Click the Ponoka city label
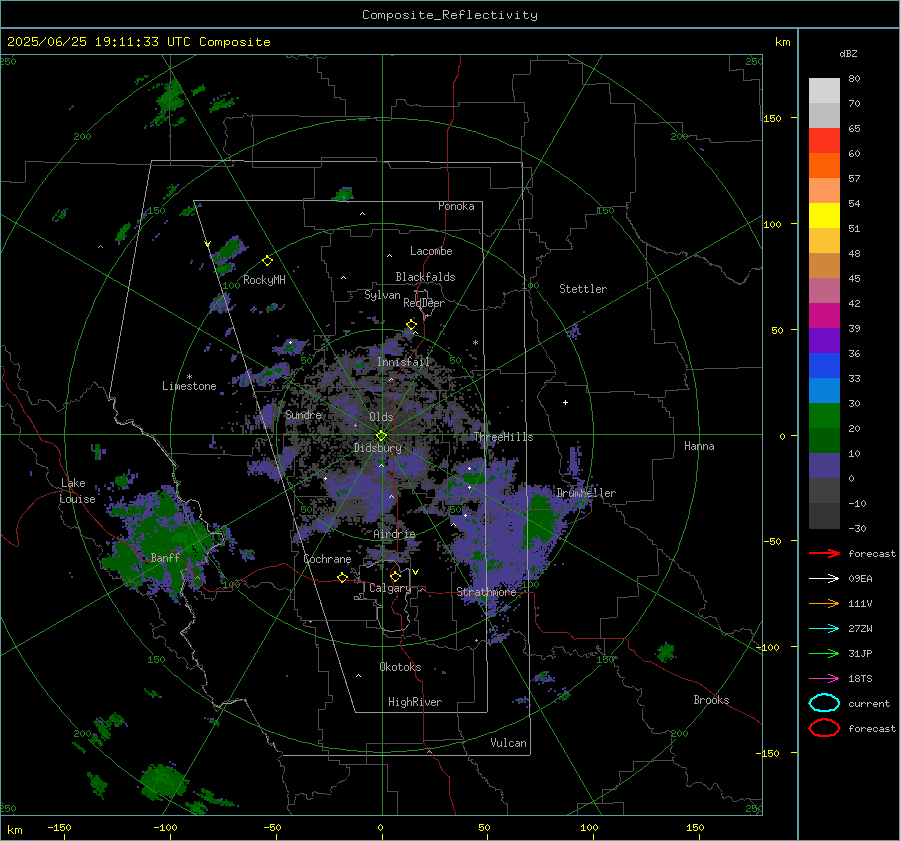This screenshot has width=900, height=841. pos(456,206)
